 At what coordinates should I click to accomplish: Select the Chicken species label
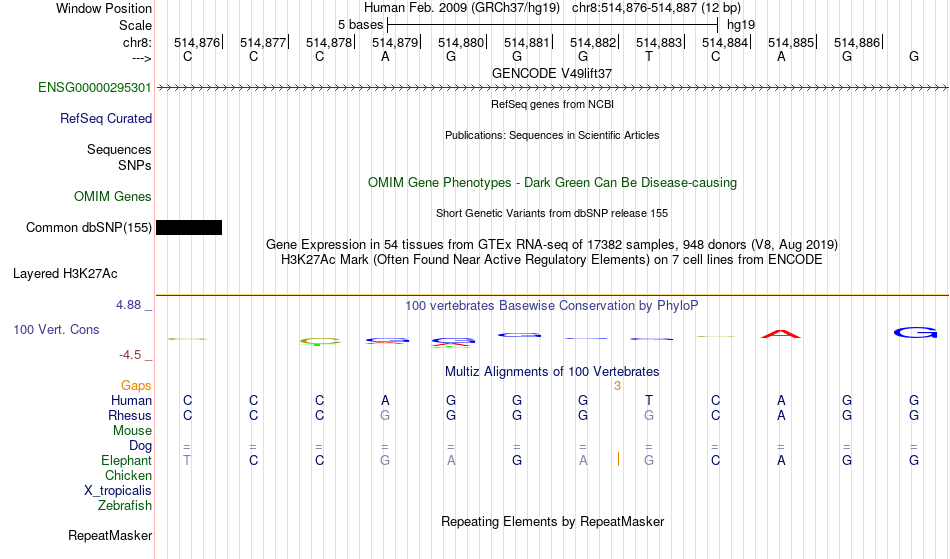click(128, 475)
